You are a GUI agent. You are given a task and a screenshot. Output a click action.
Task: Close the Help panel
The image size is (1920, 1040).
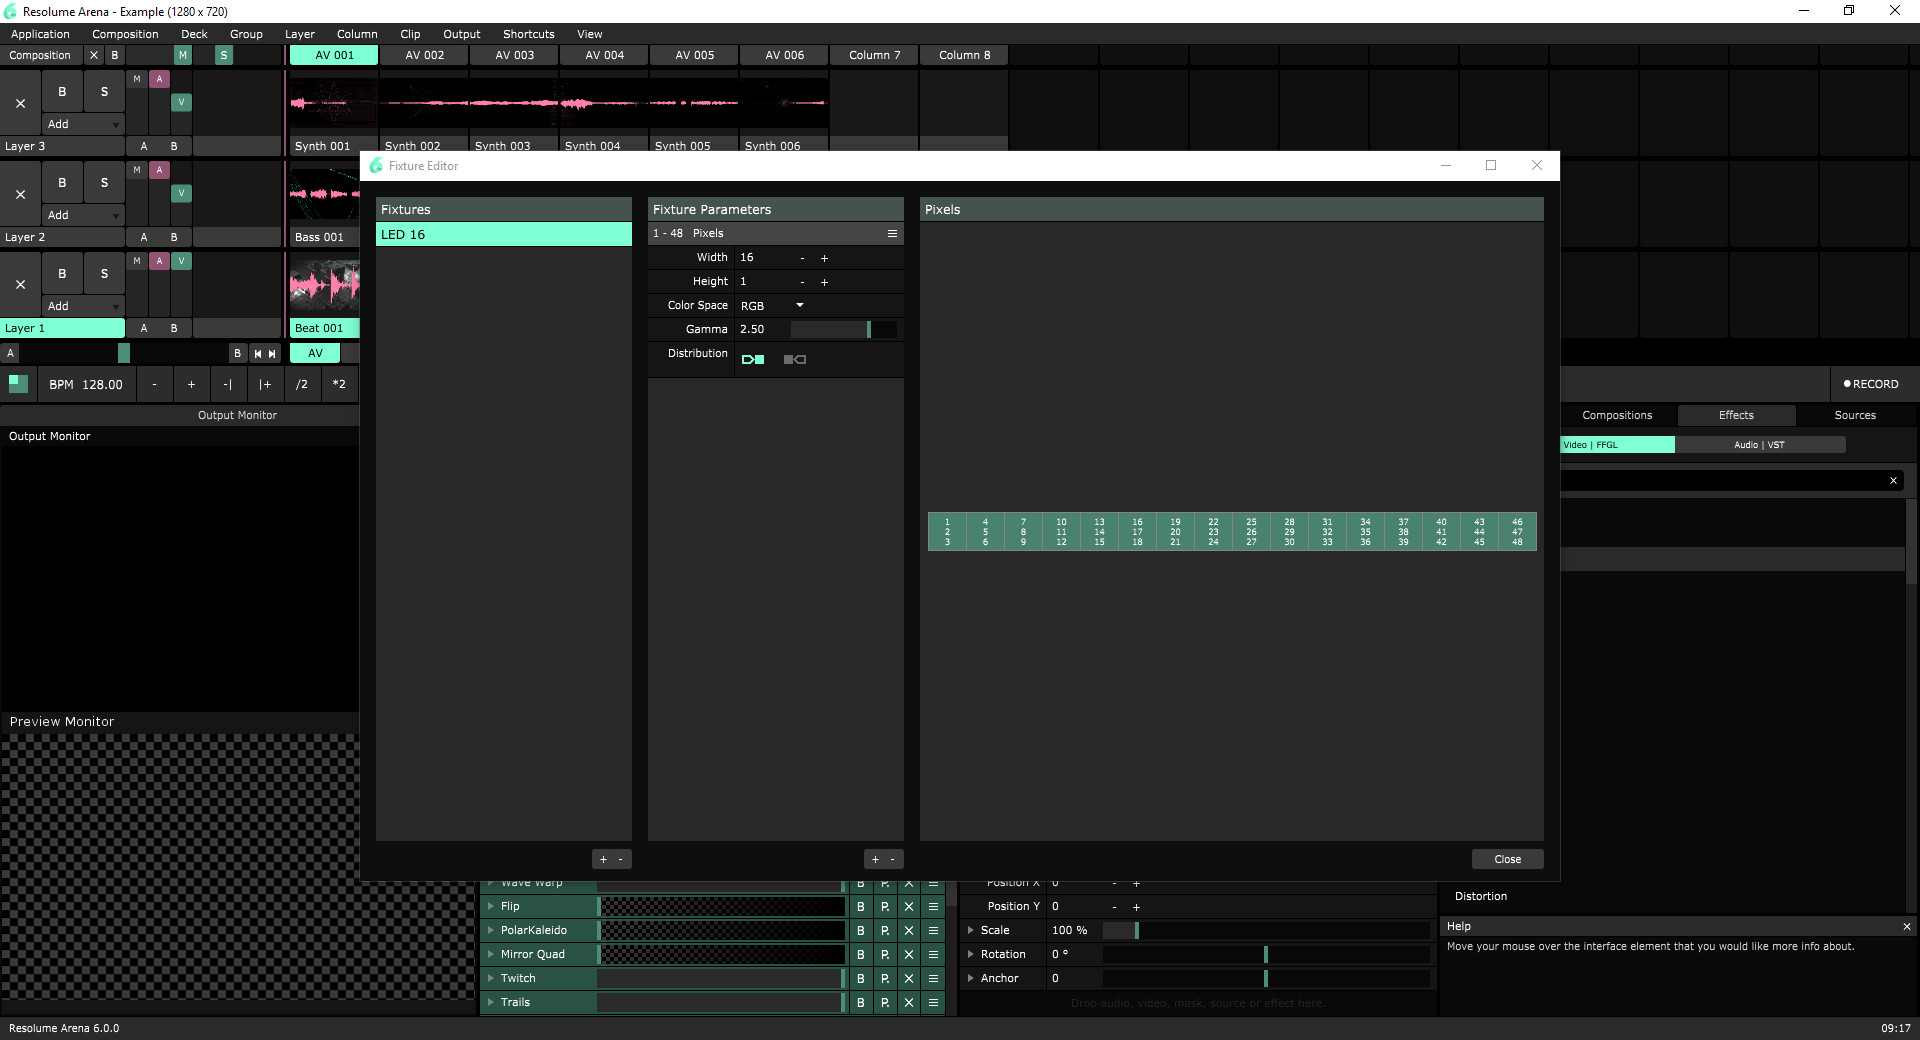pyautogui.click(x=1906, y=927)
